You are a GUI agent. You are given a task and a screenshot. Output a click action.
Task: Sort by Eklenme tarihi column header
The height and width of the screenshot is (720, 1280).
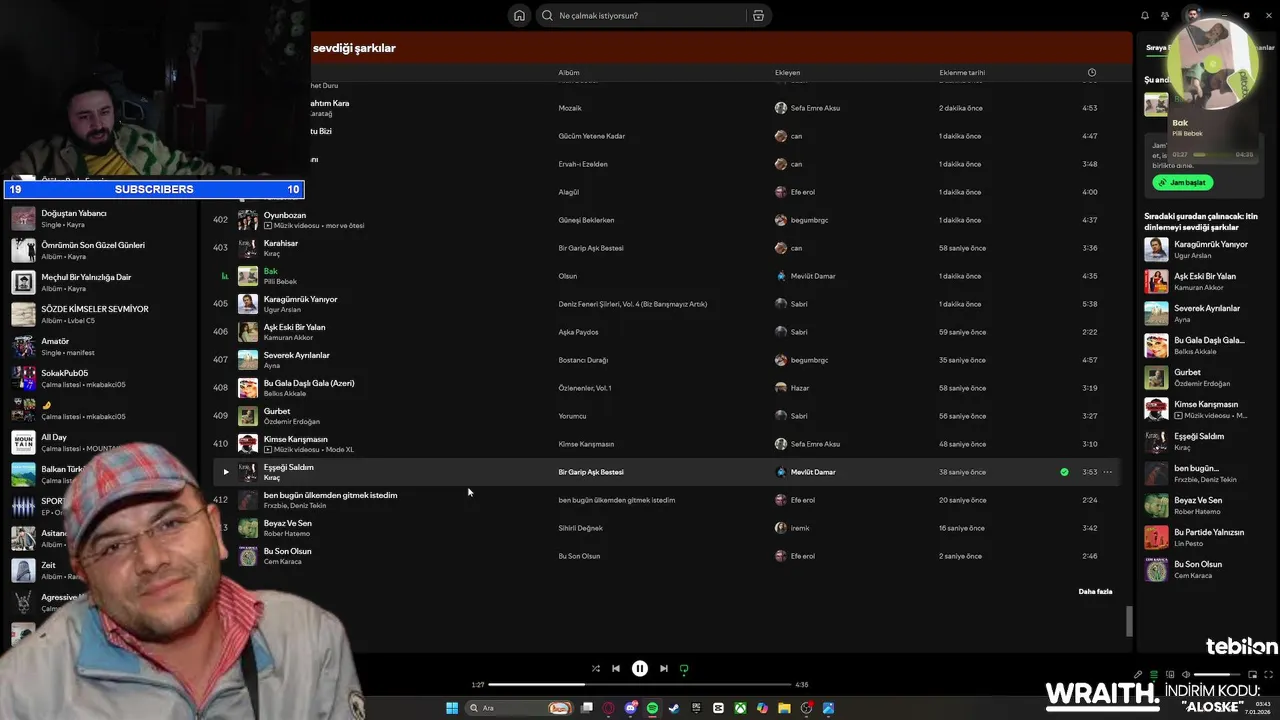coord(962,72)
